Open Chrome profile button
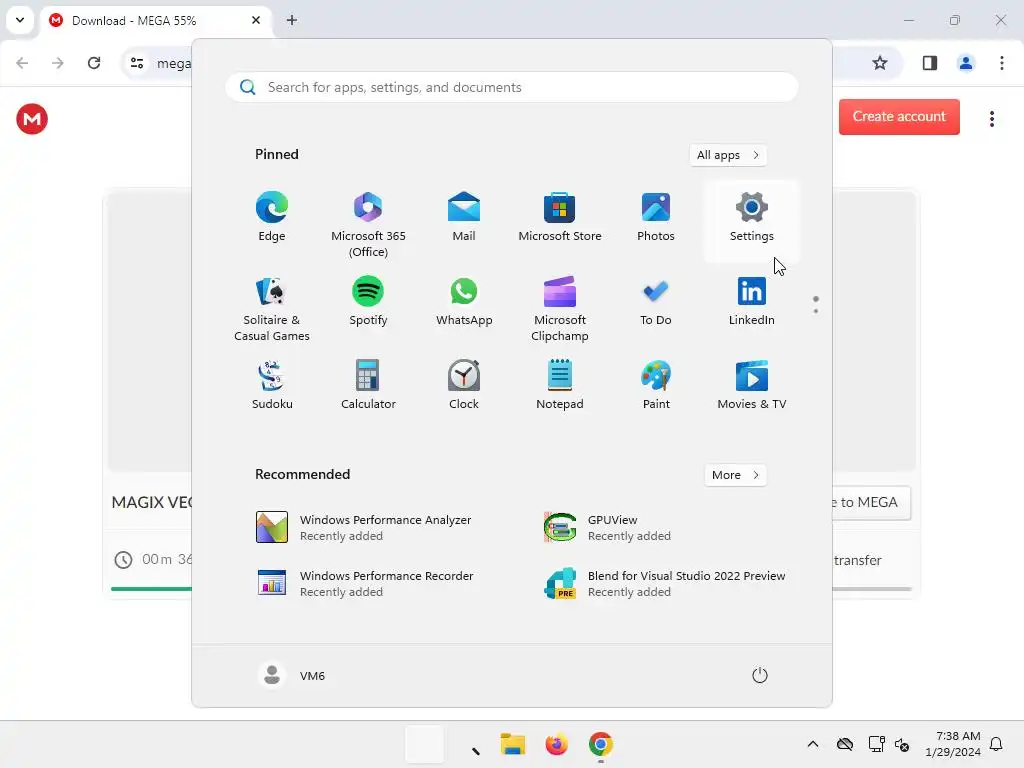1024x768 pixels. click(x=966, y=63)
